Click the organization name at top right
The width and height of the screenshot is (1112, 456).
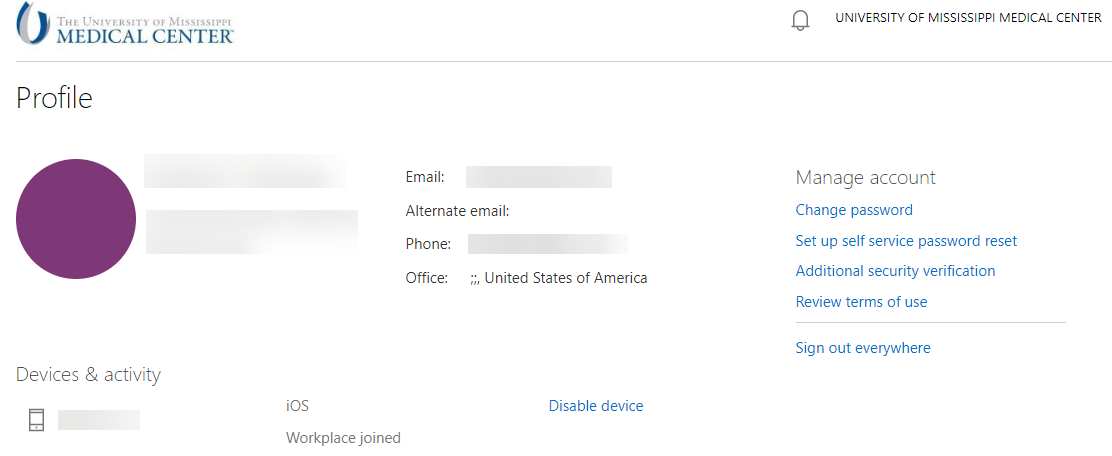pyautogui.click(x=968, y=18)
